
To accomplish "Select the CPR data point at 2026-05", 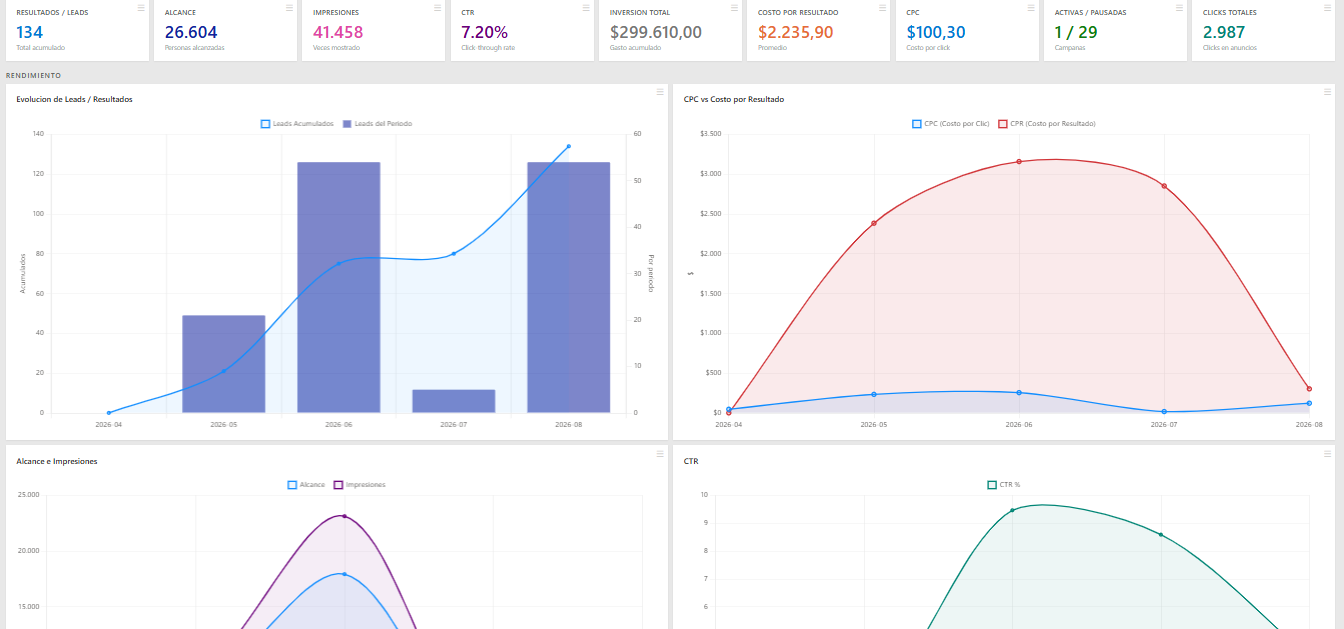I will [874, 223].
